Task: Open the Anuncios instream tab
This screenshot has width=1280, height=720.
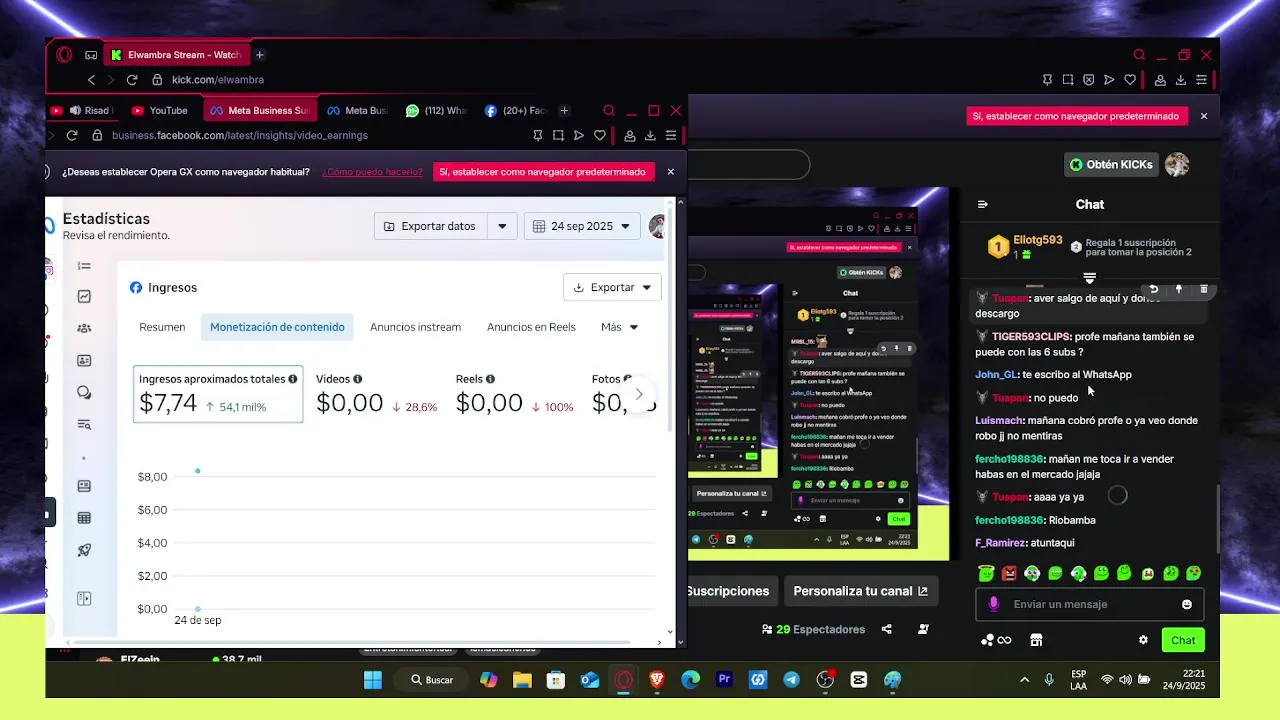Action: point(415,327)
